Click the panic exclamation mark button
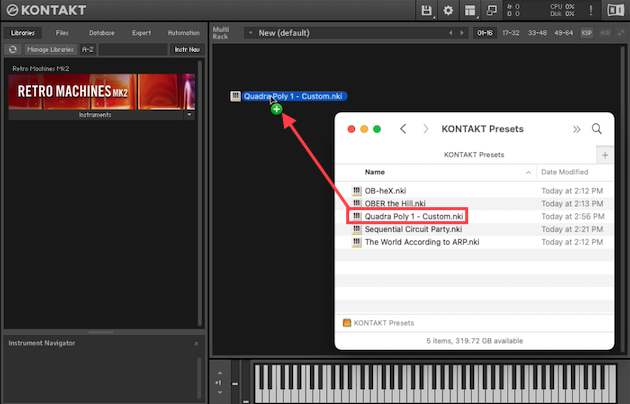The width and height of the screenshot is (630, 404). (x=591, y=10)
